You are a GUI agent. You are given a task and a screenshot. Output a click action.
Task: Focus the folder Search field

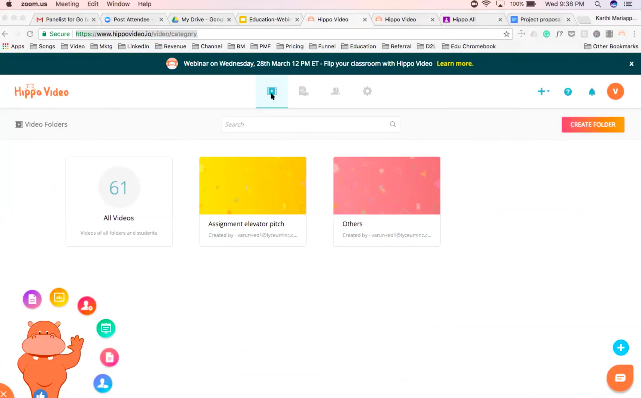coord(311,124)
